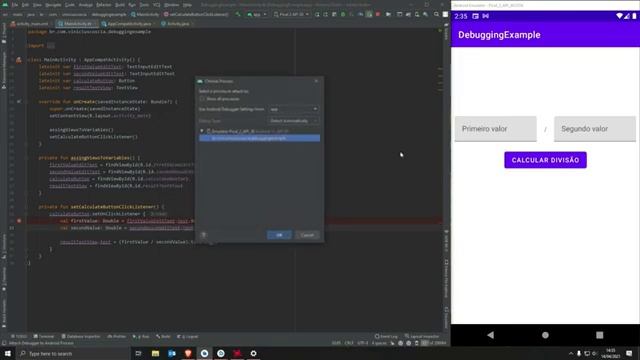Open the Tools menu

[x=144, y=5]
